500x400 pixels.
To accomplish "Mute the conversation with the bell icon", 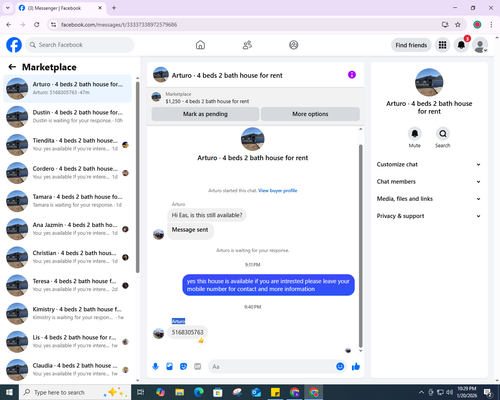I will pyautogui.click(x=415, y=134).
